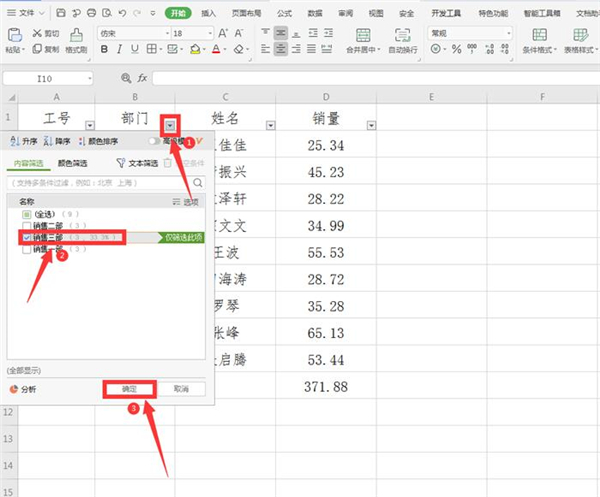Toggle the advanced mode (高级模式) switch
This screenshot has height=497, width=600.
click(155, 142)
